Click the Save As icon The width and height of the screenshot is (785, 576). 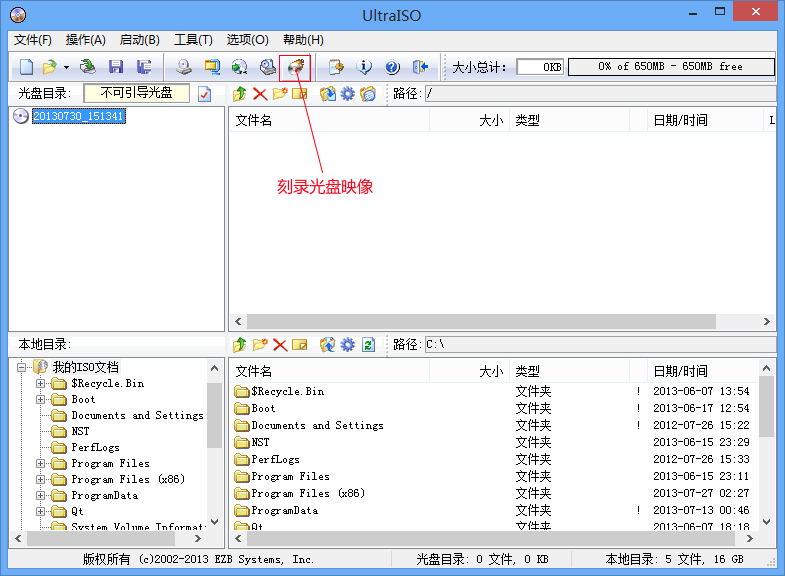click(x=144, y=67)
